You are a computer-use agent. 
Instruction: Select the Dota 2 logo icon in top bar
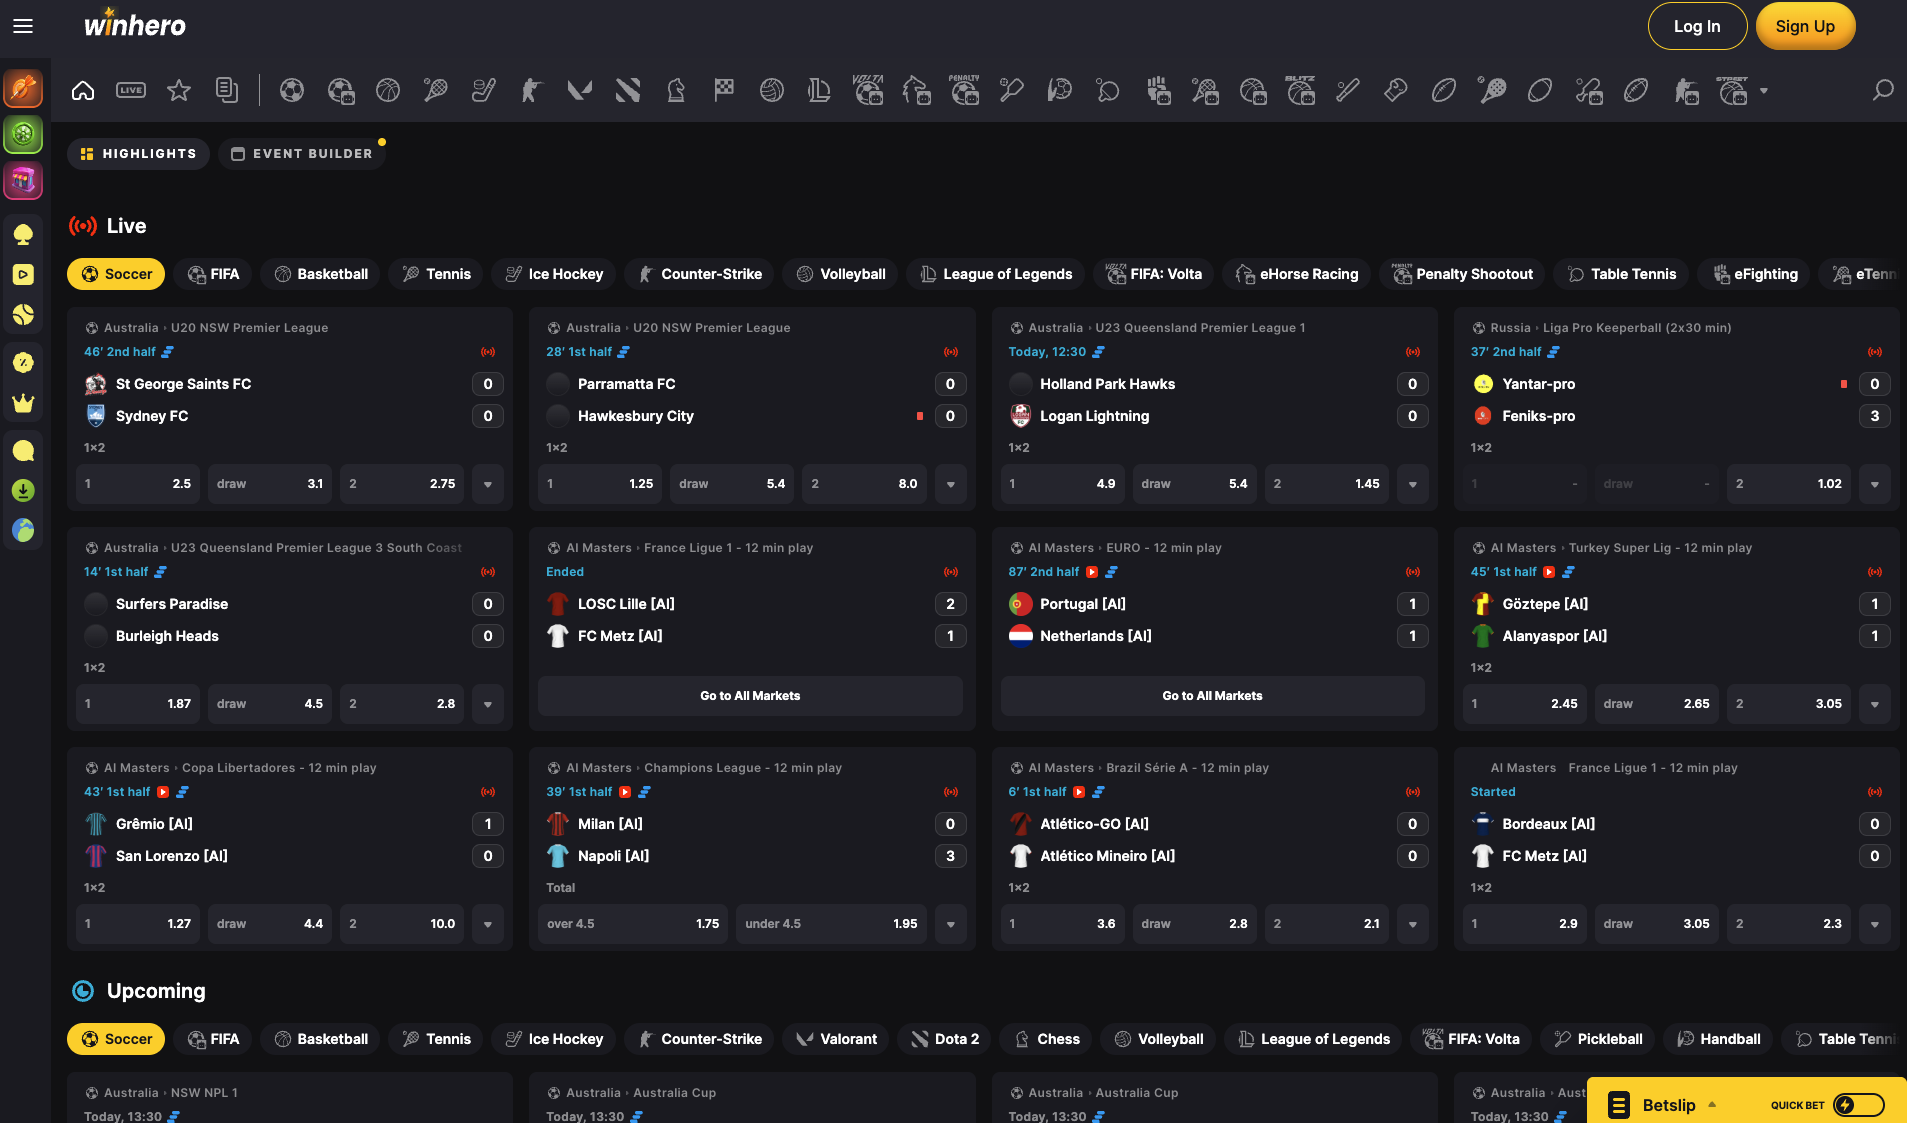628,91
